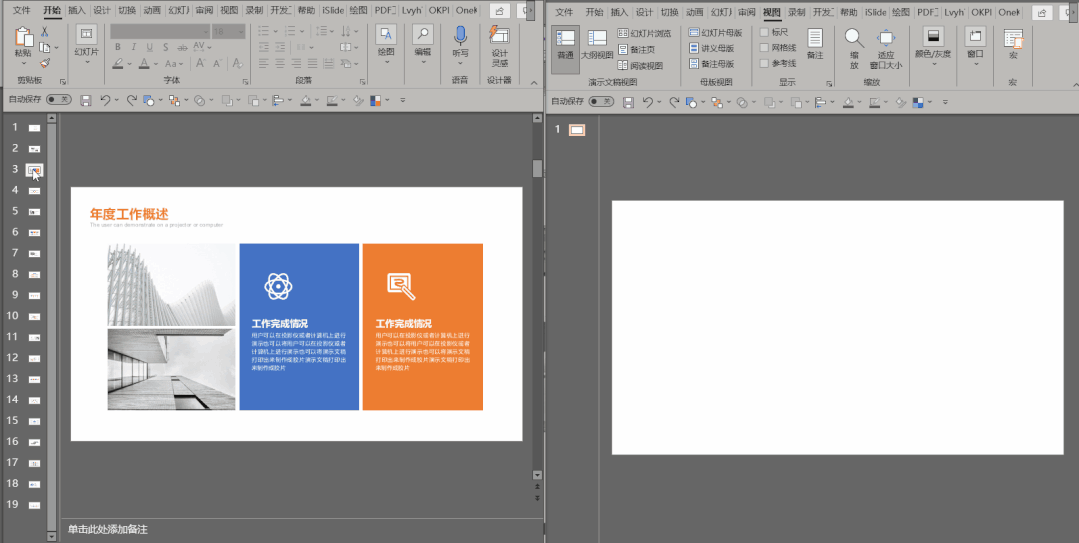Screen dimensions: 1079x543
Task: Check the 网格线 gridlines checkbox
Action: point(765,47)
